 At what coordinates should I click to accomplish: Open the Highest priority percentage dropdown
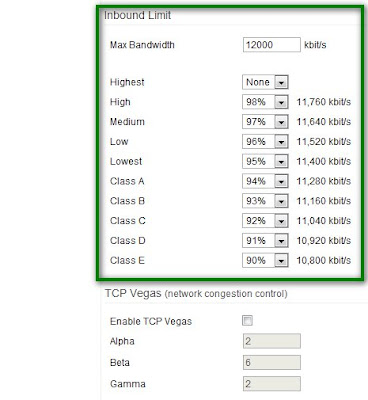[x=265, y=82]
